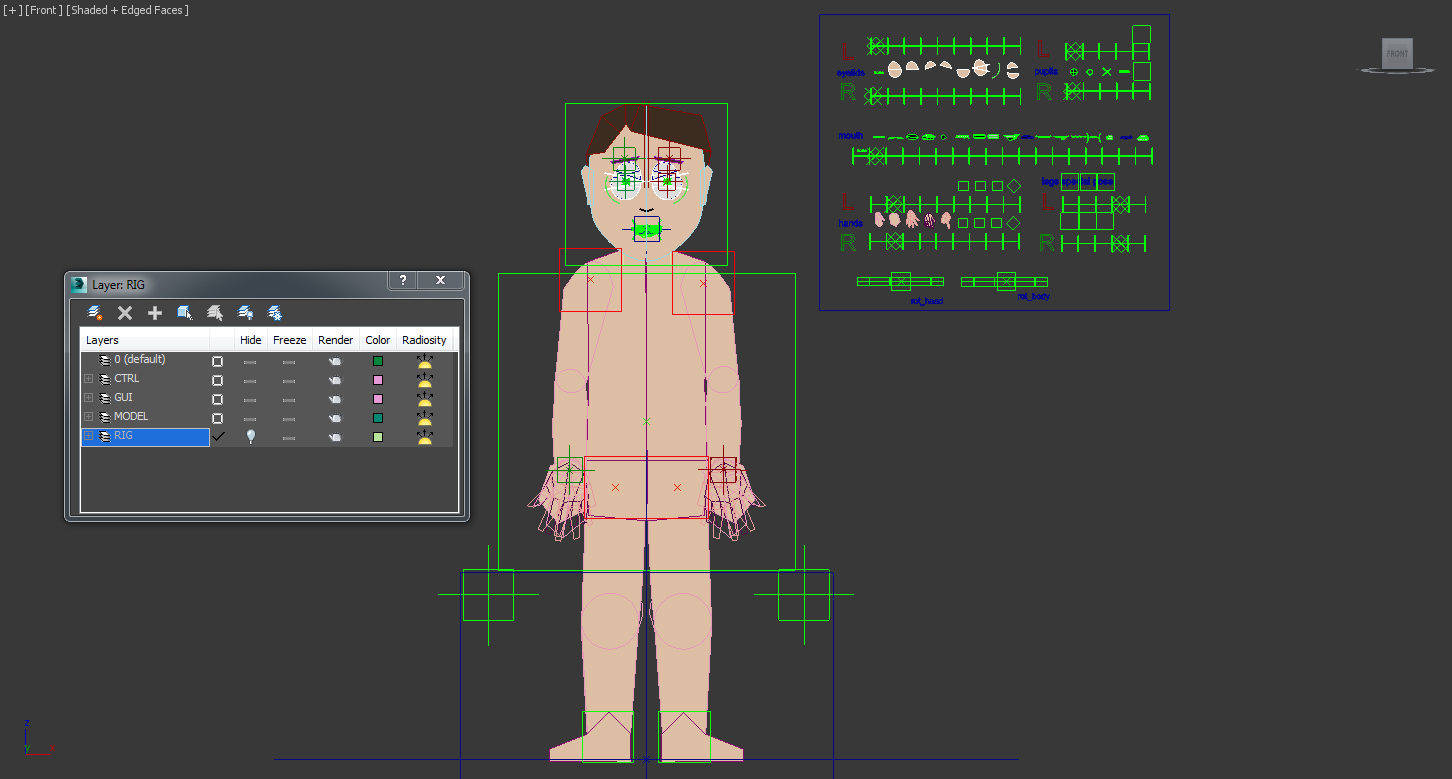1452x779 pixels.
Task: Click the Freeze column header
Action: tap(290, 340)
